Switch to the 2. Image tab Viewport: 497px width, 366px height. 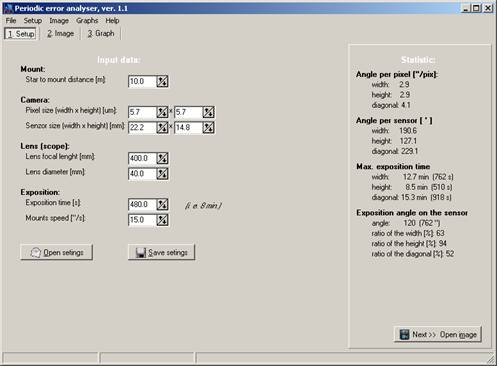tap(60, 34)
